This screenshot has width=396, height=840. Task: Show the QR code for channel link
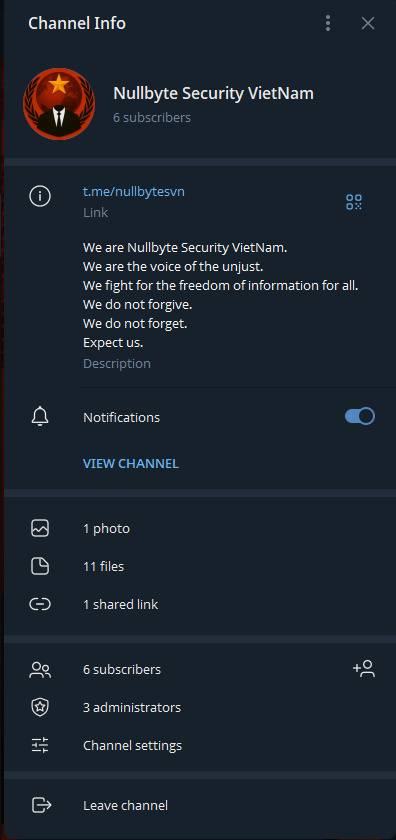(x=354, y=202)
